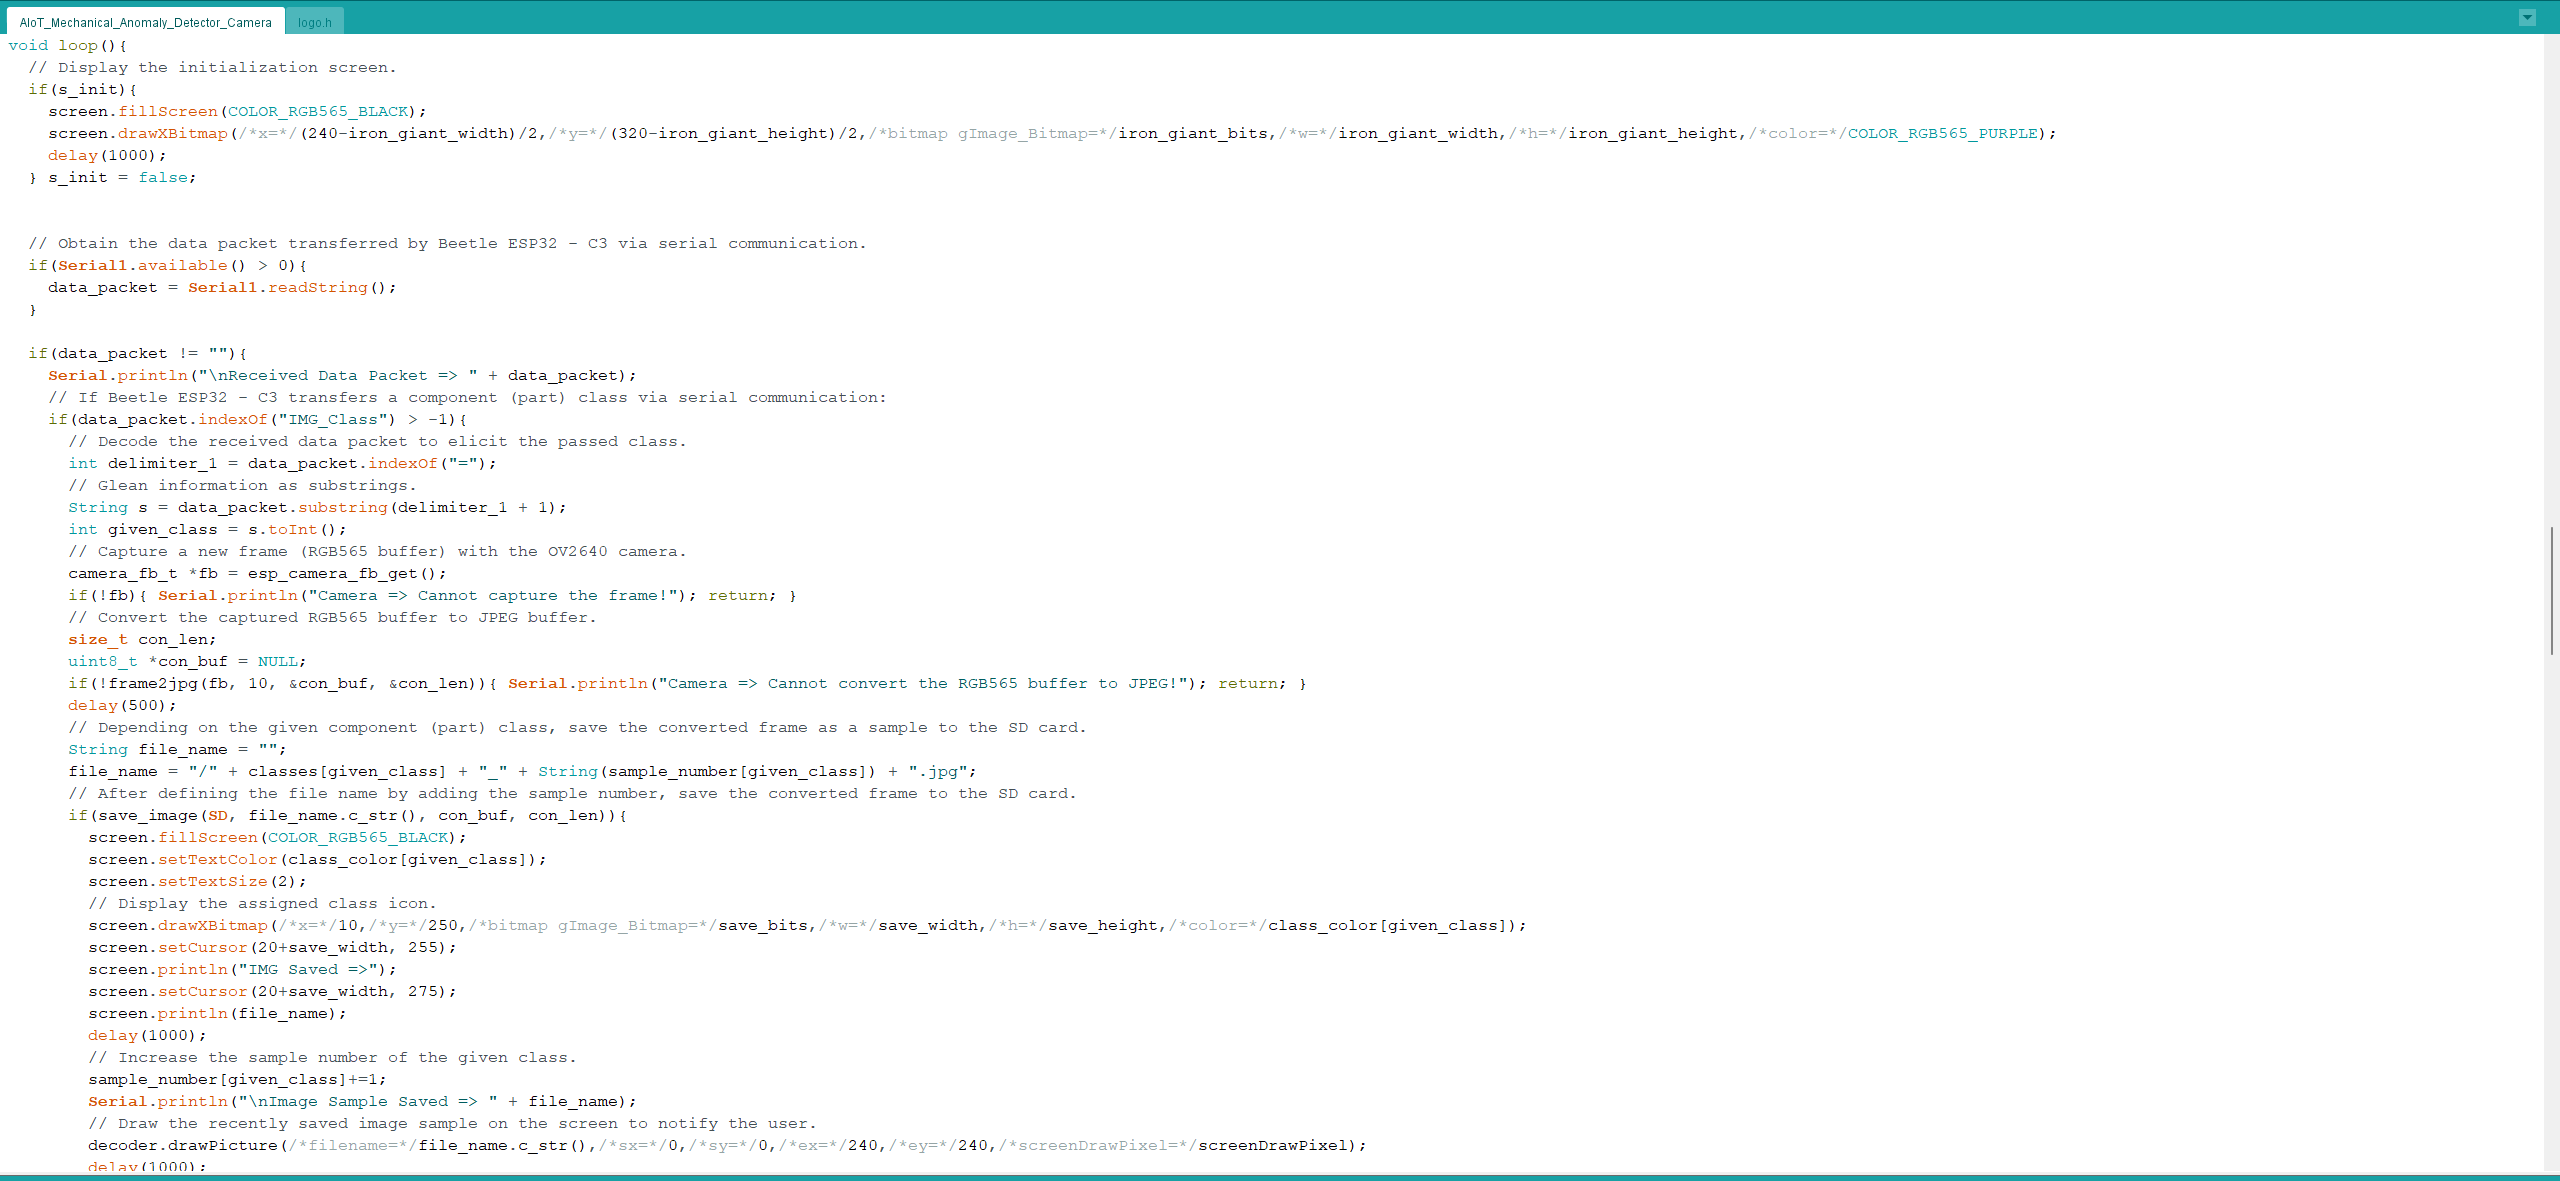
Task: Click 'sample_number[given_class]+=1;' line
Action: tap(237, 1080)
